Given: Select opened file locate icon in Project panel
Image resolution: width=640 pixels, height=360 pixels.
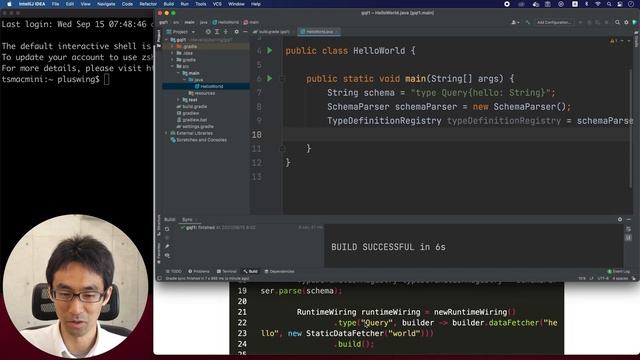Looking at the screenshot, I should pos(208,31).
